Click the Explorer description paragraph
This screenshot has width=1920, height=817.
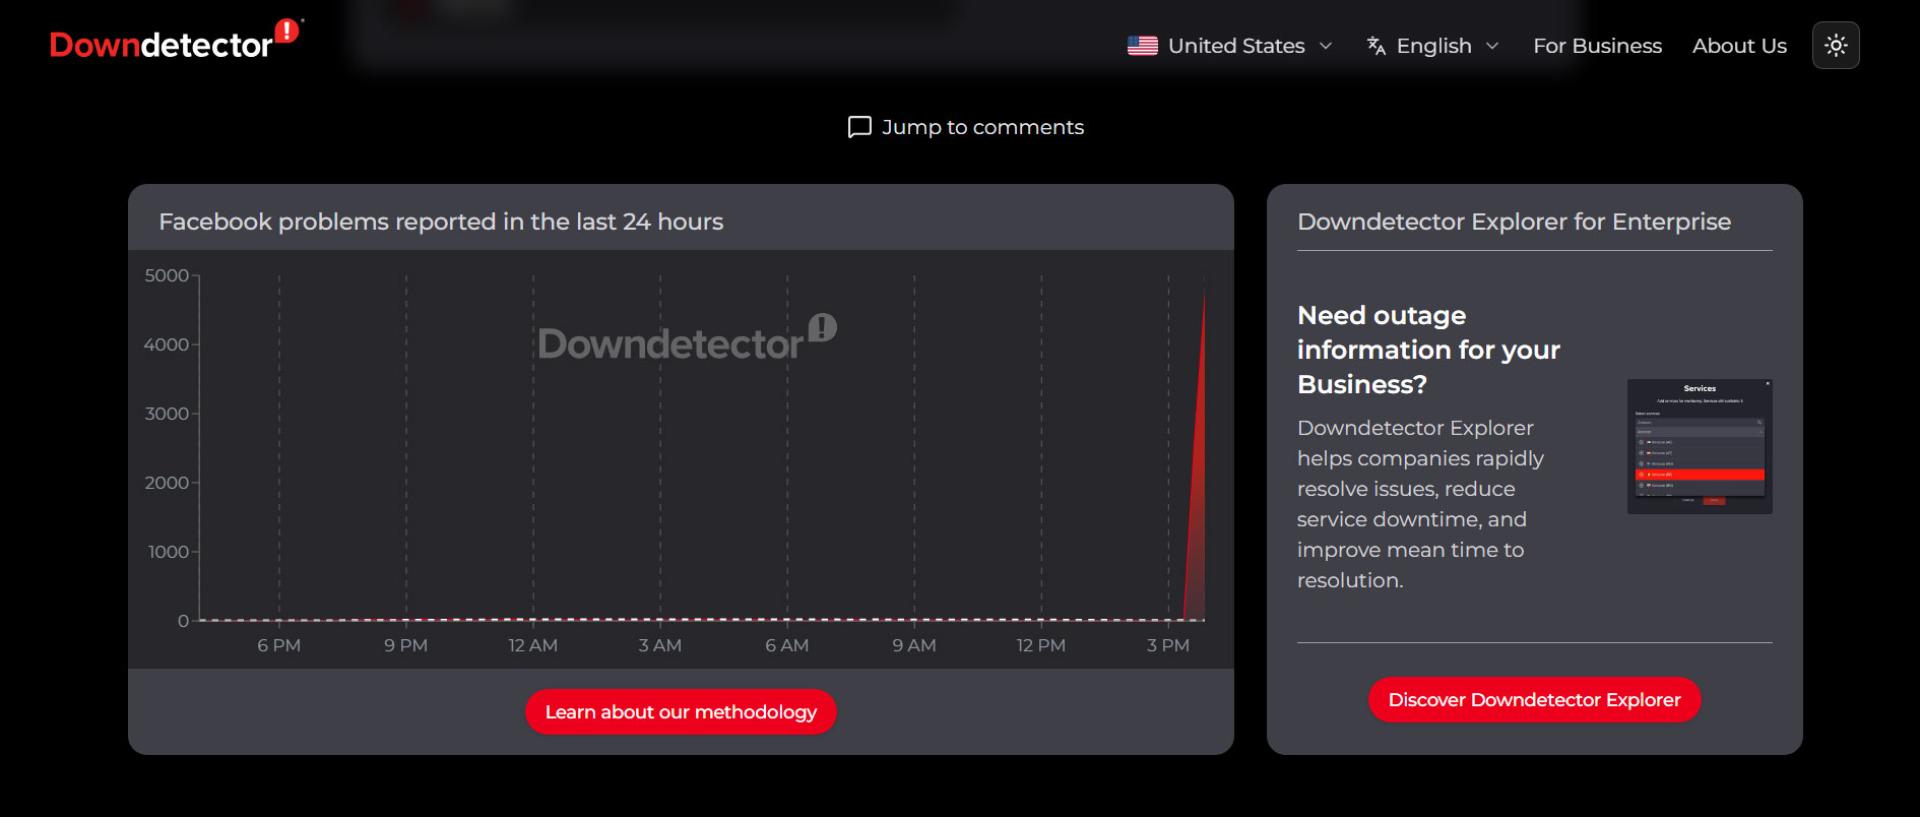click(1420, 504)
